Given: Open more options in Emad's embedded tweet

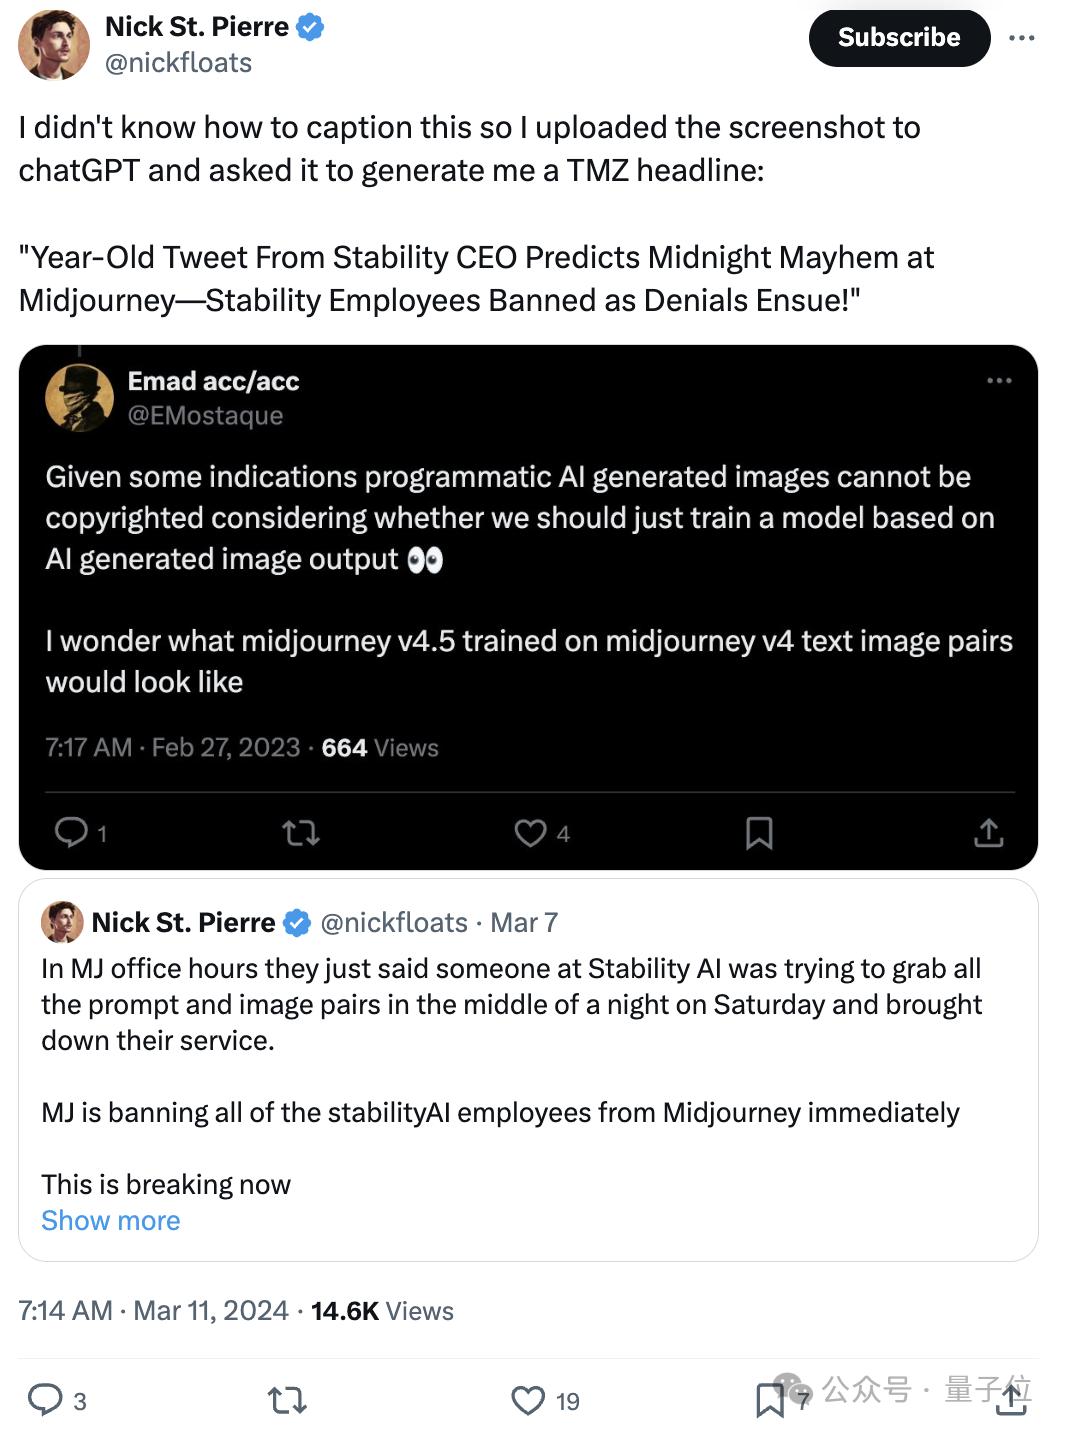Looking at the screenshot, I should [x=999, y=381].
